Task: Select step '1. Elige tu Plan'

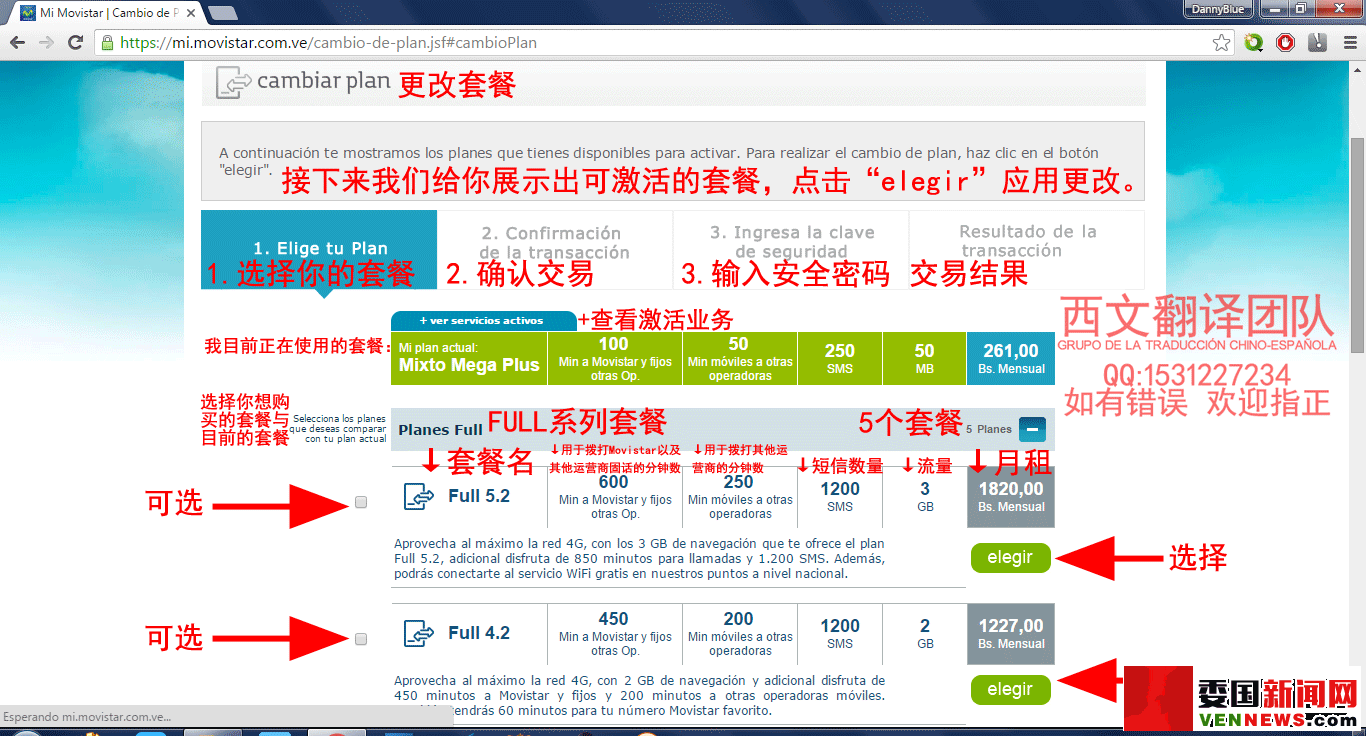Action: pyautogui.click(x=319, y=250)
